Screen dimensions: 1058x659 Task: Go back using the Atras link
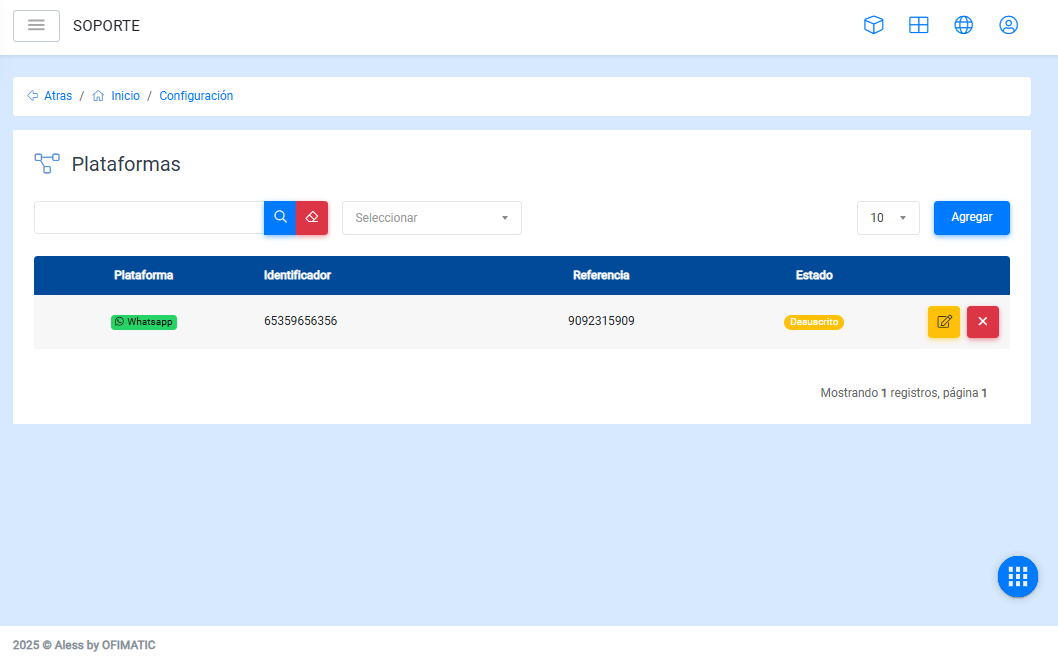(x=57, y=96)
